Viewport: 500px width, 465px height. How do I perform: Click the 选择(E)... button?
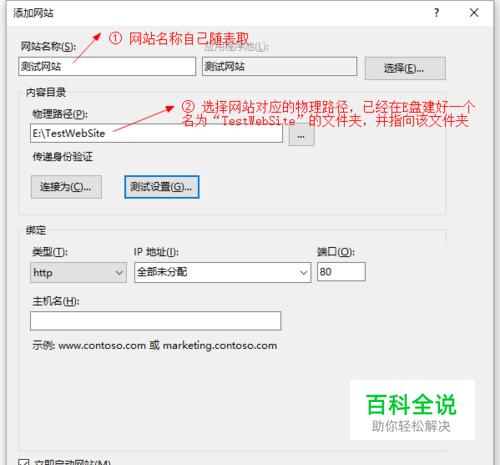[x=405, y=68]
